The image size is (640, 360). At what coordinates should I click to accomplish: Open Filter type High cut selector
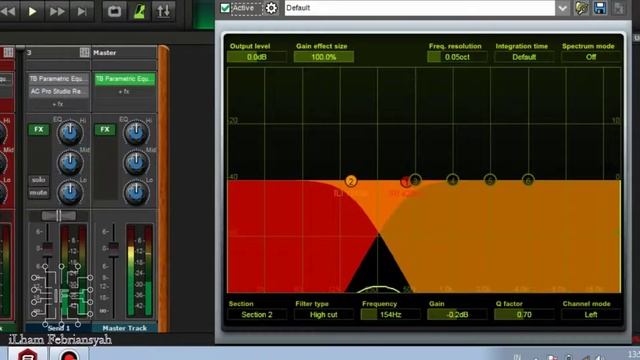324,315
